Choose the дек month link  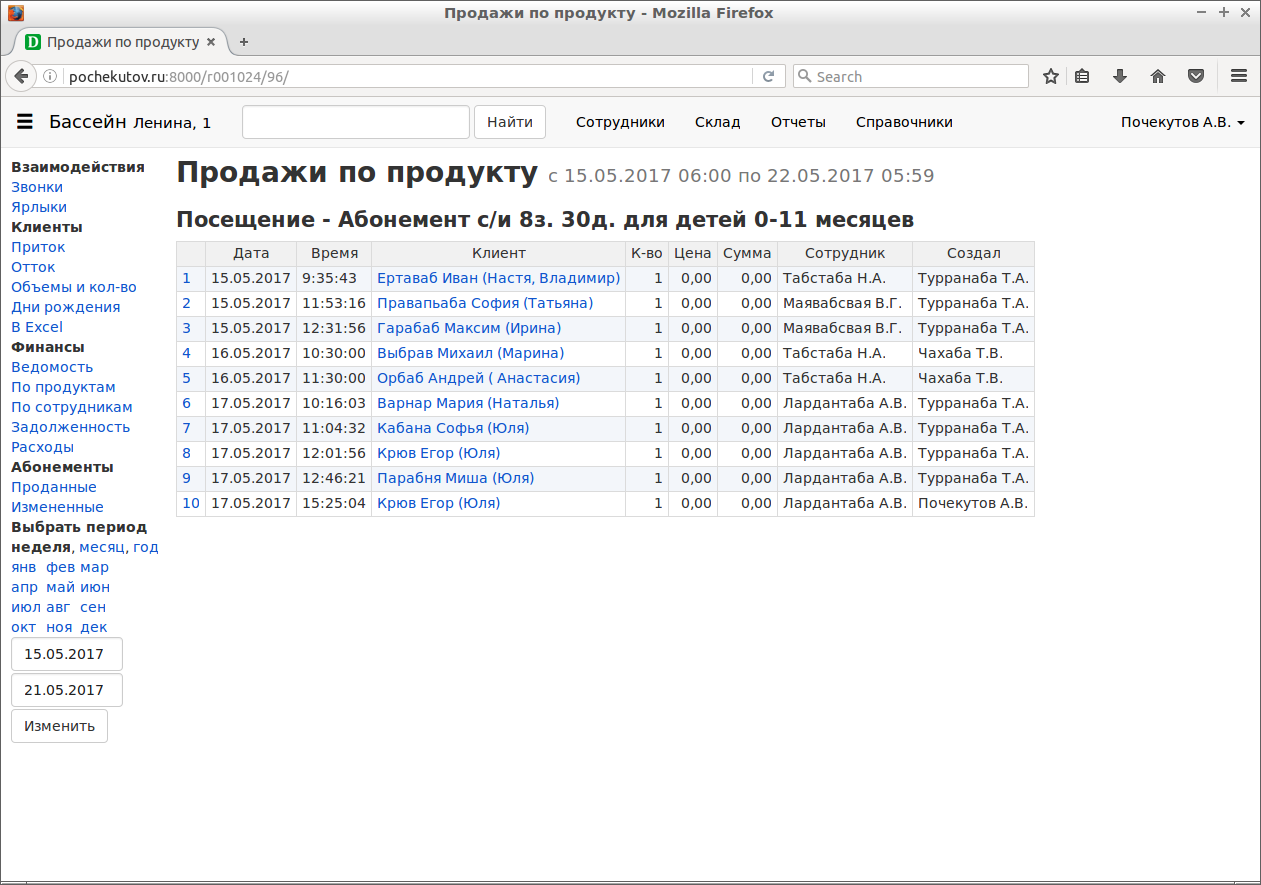click(x=94, y=627)
